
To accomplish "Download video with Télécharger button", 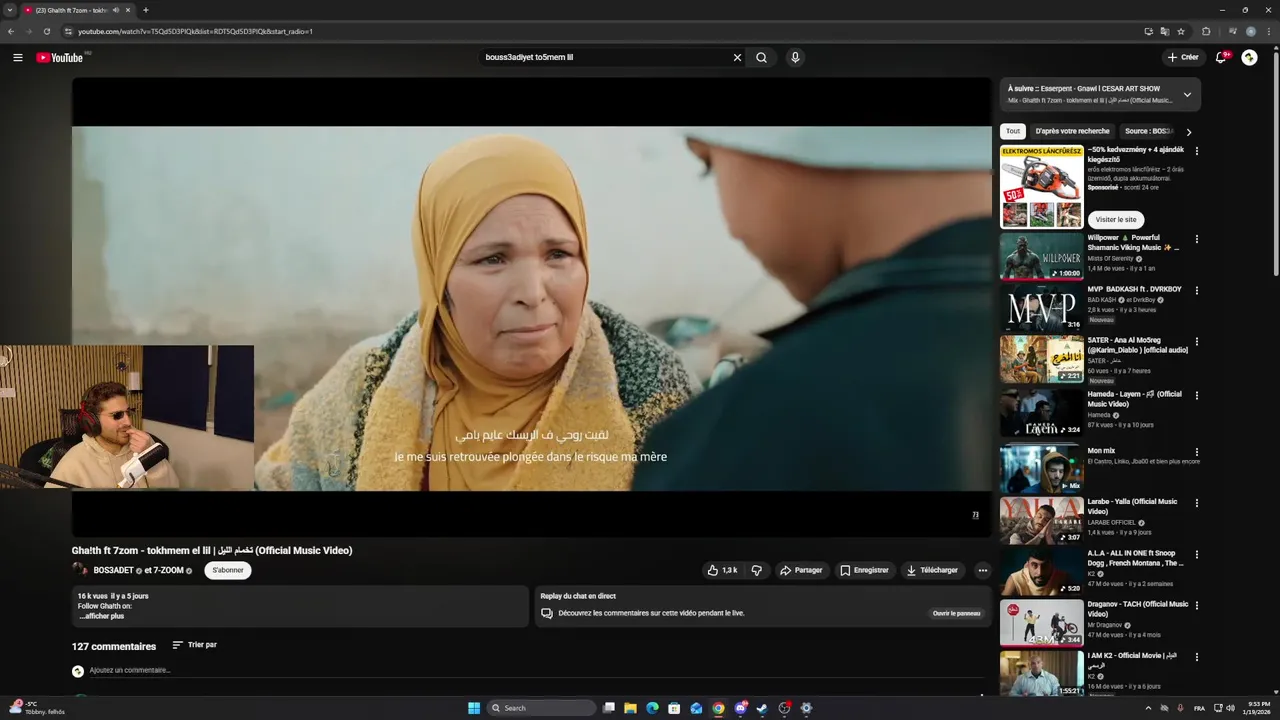I will tap(932, 570).
